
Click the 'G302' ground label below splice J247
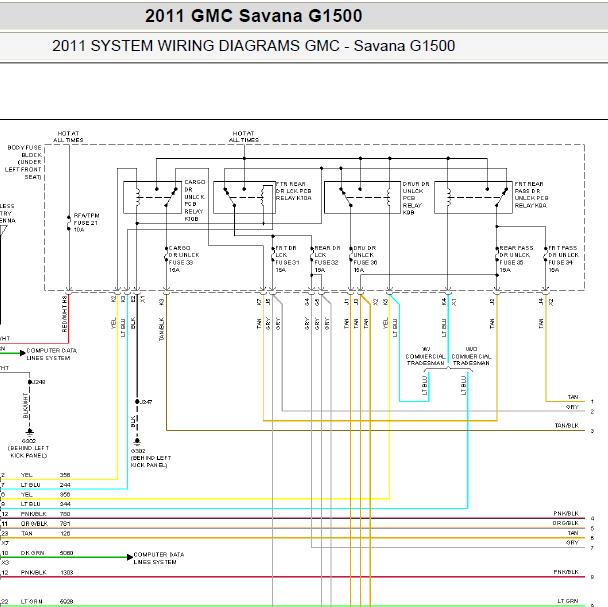[150, 458]
